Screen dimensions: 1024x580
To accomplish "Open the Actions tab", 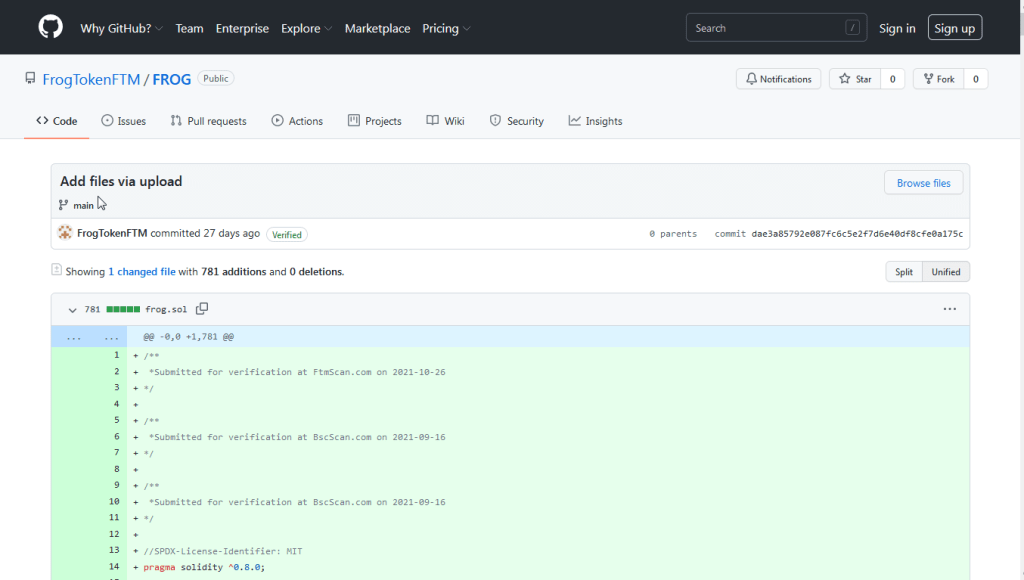I will tap(297, 121).
